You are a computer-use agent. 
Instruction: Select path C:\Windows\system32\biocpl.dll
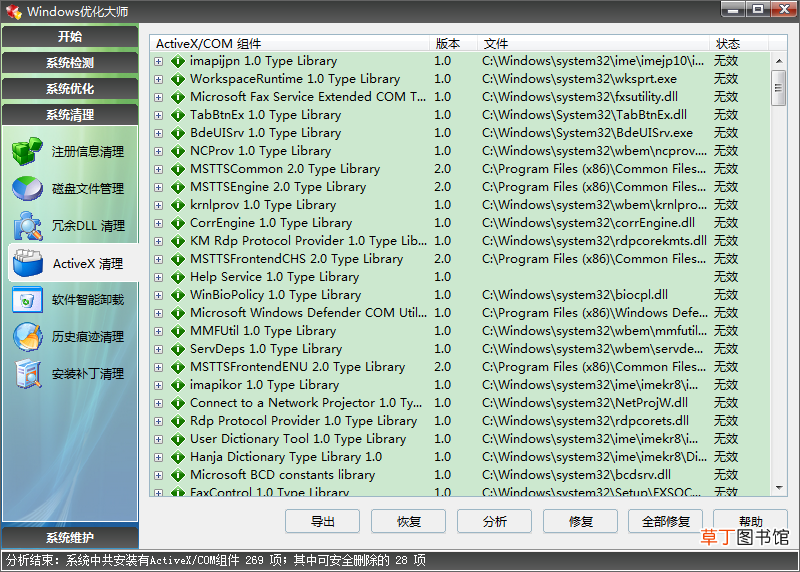[574, 295]
